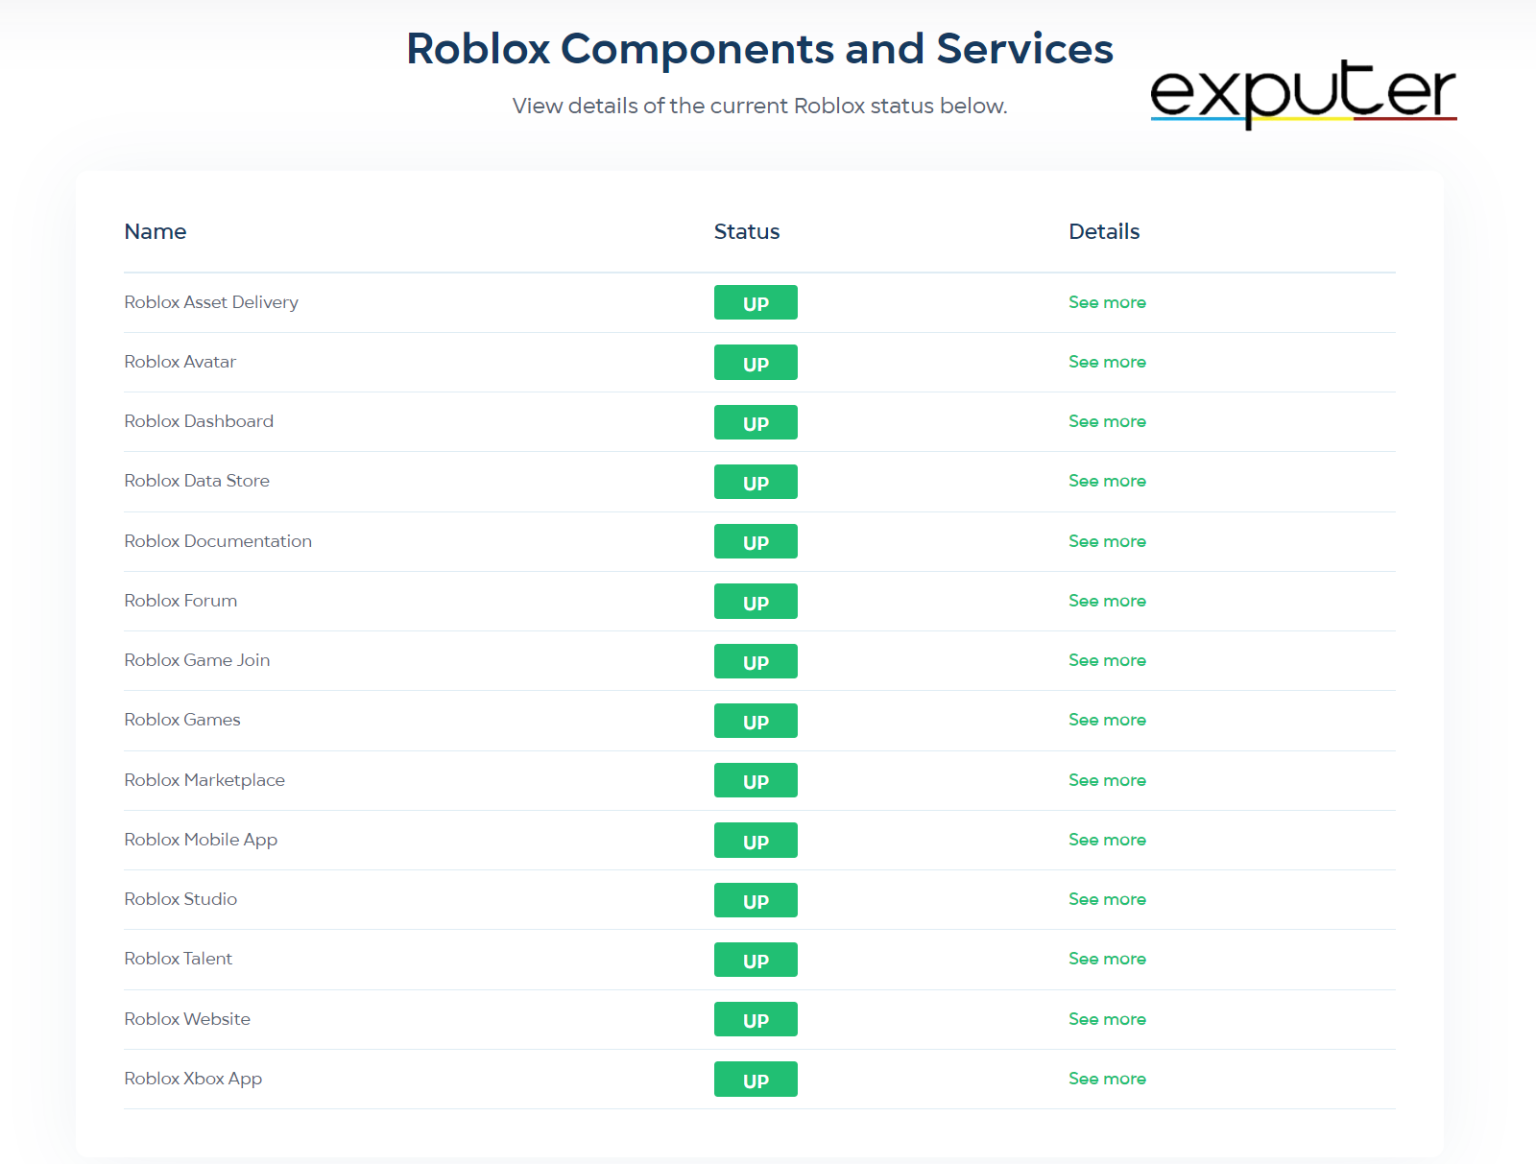This screenshot has height=1164, width=1536.
Task: Select the Name column header
Action: click(x=155, y=231)
